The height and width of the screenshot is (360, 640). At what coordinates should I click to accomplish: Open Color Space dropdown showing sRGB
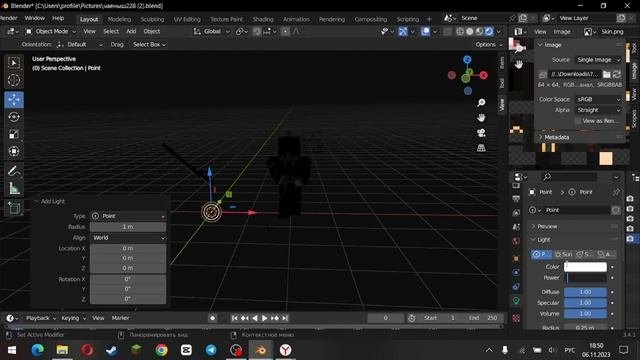pyautogui.click(x=598, y=100)
